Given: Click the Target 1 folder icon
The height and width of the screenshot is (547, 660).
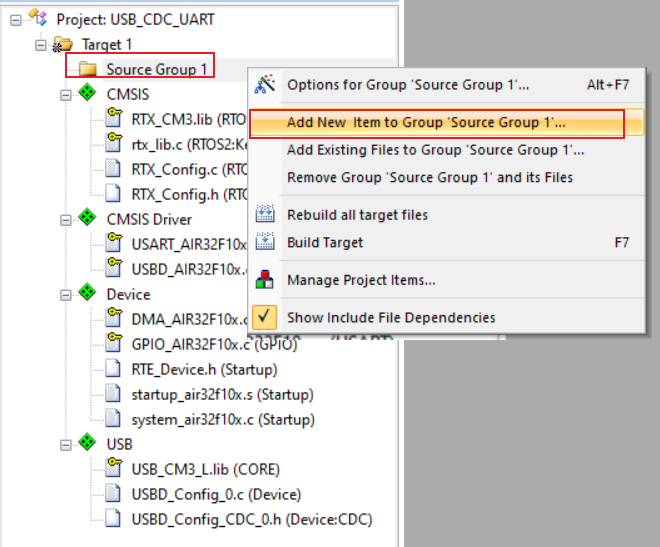Looking at the screenshot, I should pos(63,44).
